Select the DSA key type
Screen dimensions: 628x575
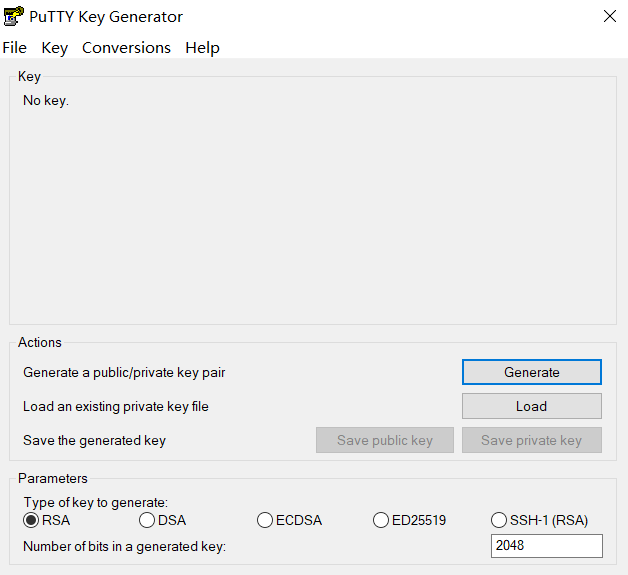[x=163, y=520]
